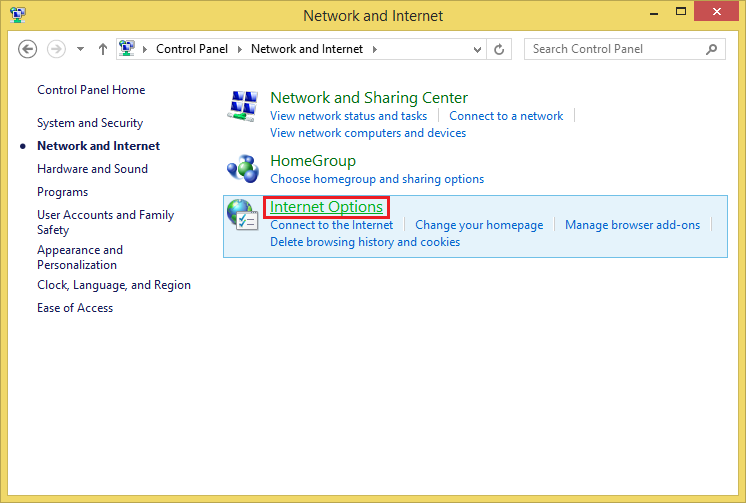Open Network and Sharing Center heading
The width and height of the screenshot is (746, 503).
pyautogui.click(x=369, y=98)
